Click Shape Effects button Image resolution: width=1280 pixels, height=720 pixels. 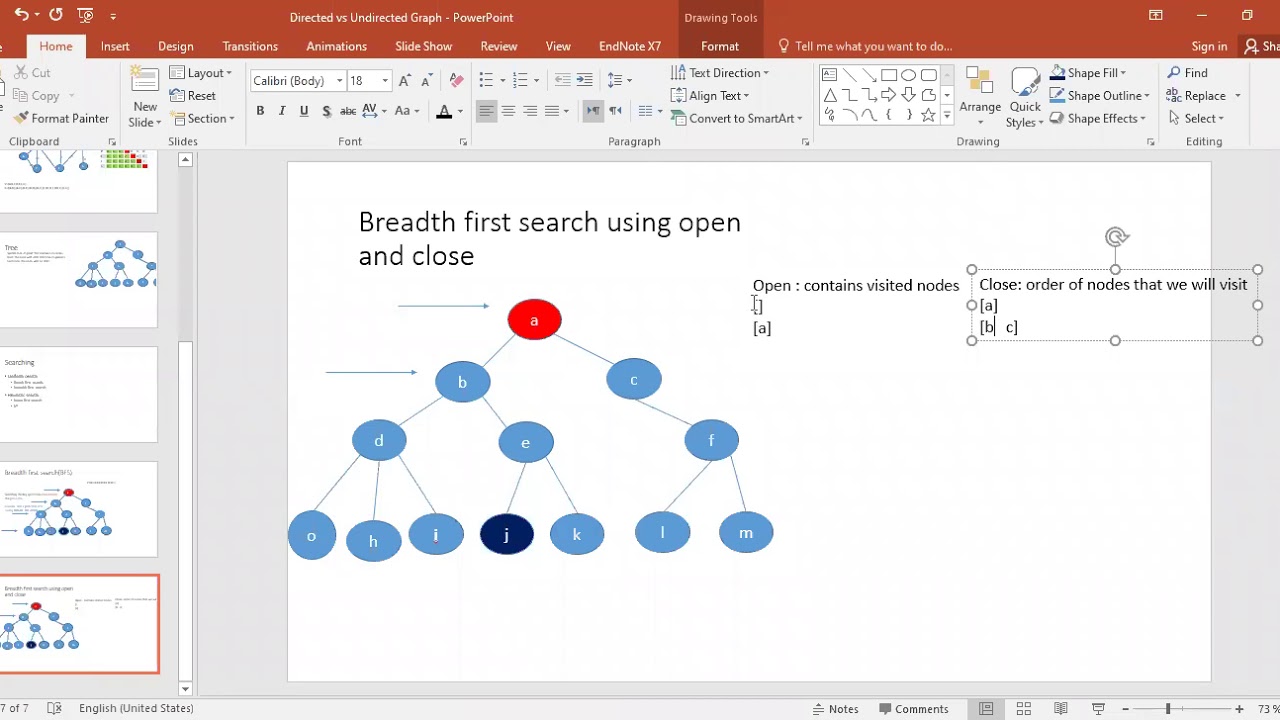click(1097, 118)
